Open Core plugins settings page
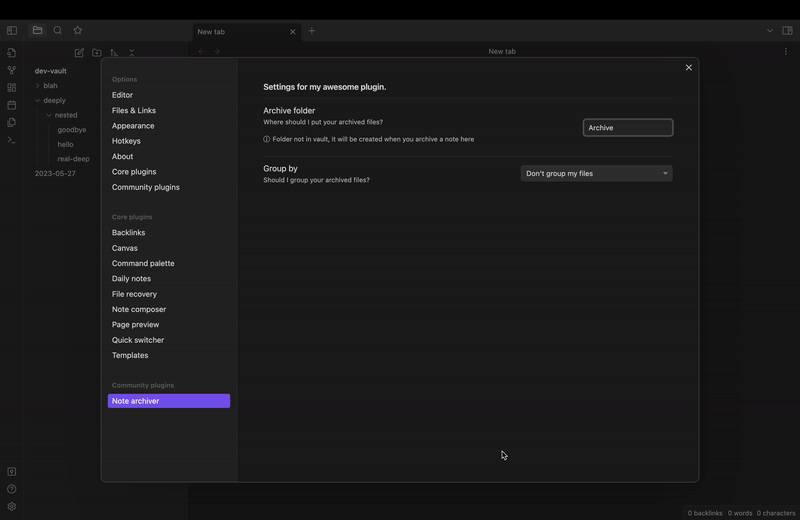The height and width of the screenshot is (520, 800). pyautogui.click(x=134, y=171)
